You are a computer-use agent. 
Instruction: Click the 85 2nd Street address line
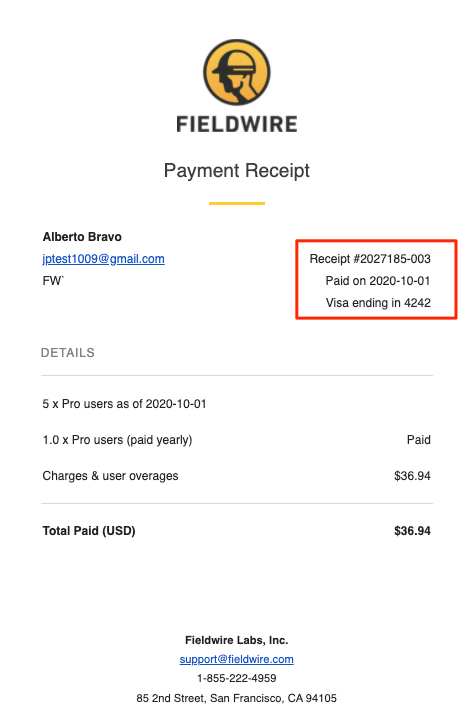[237, 698]
